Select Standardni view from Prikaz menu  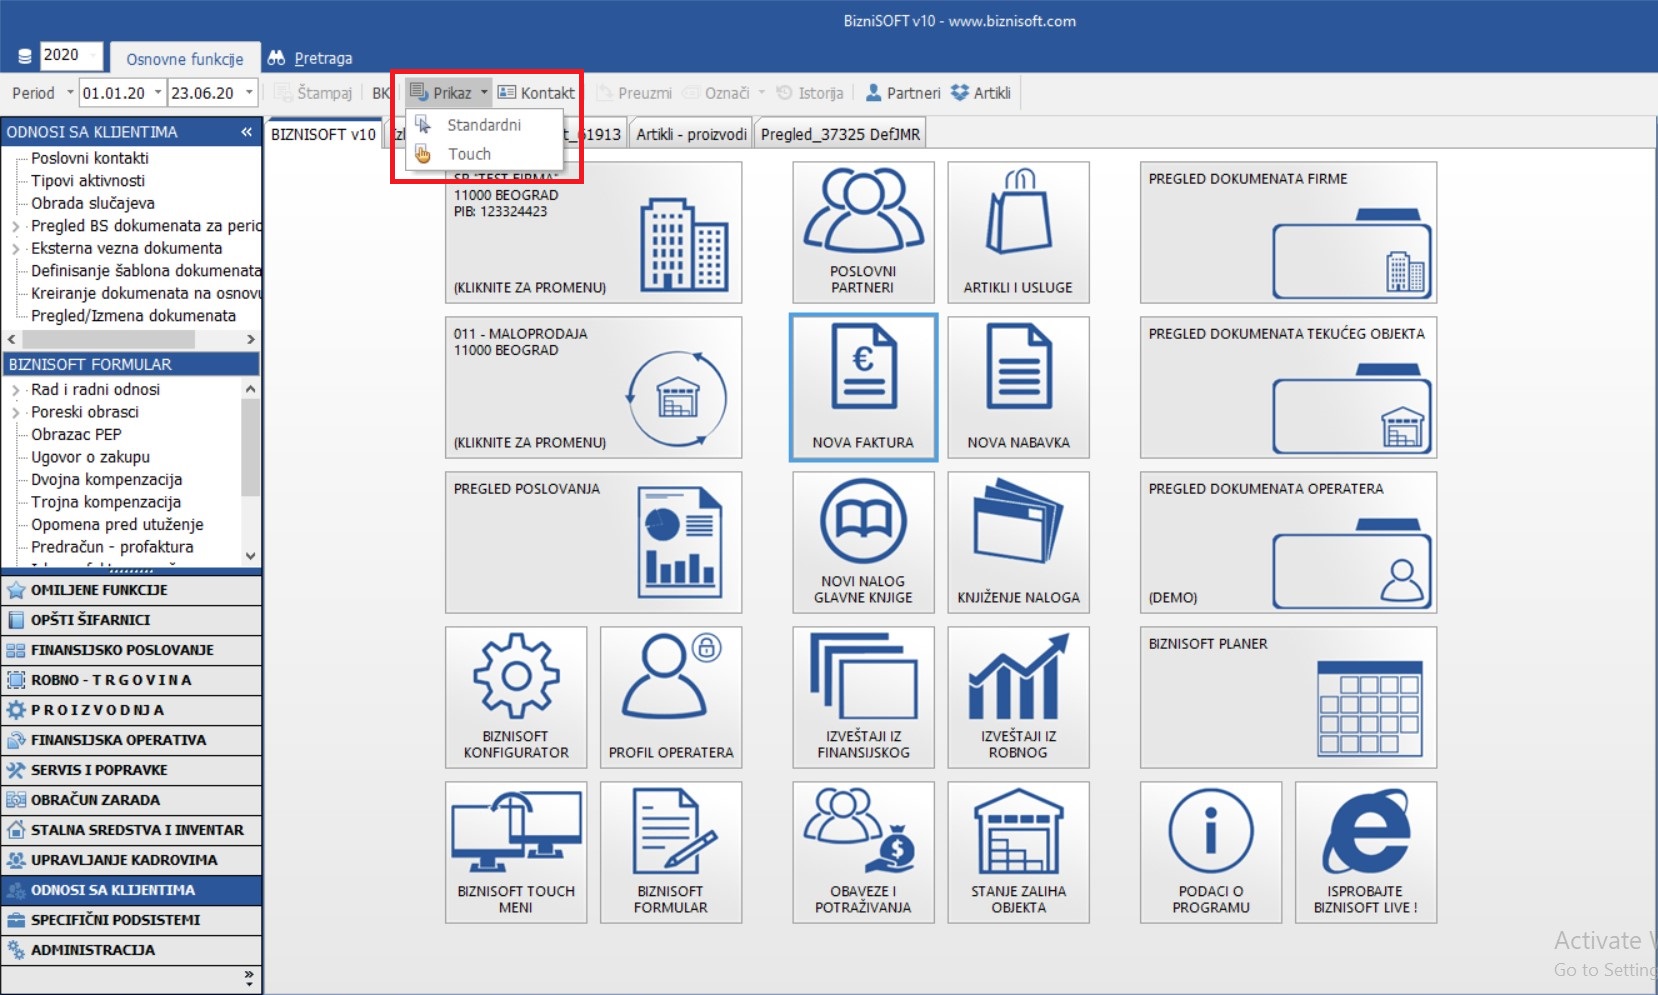[x=485, y=125]
